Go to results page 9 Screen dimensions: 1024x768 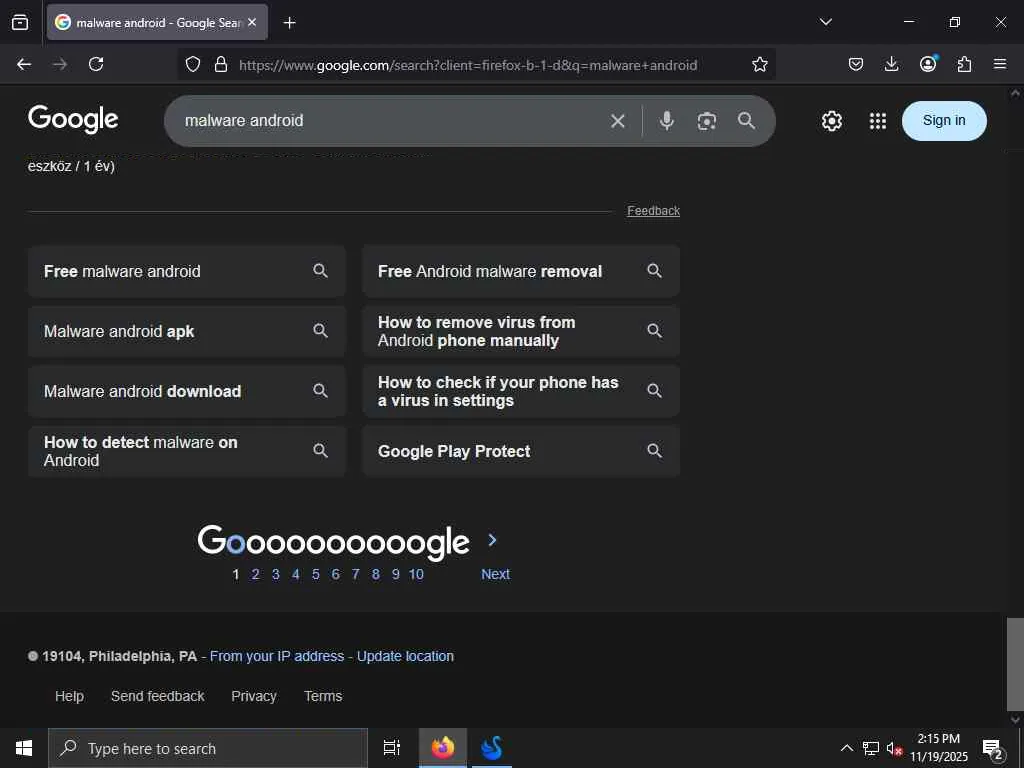click(x=396, y=574)
